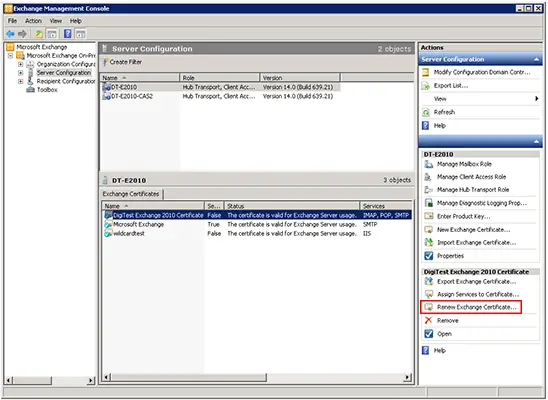
Task: Collapse the lower actions section chevron
Action: [x=536, y=142]
